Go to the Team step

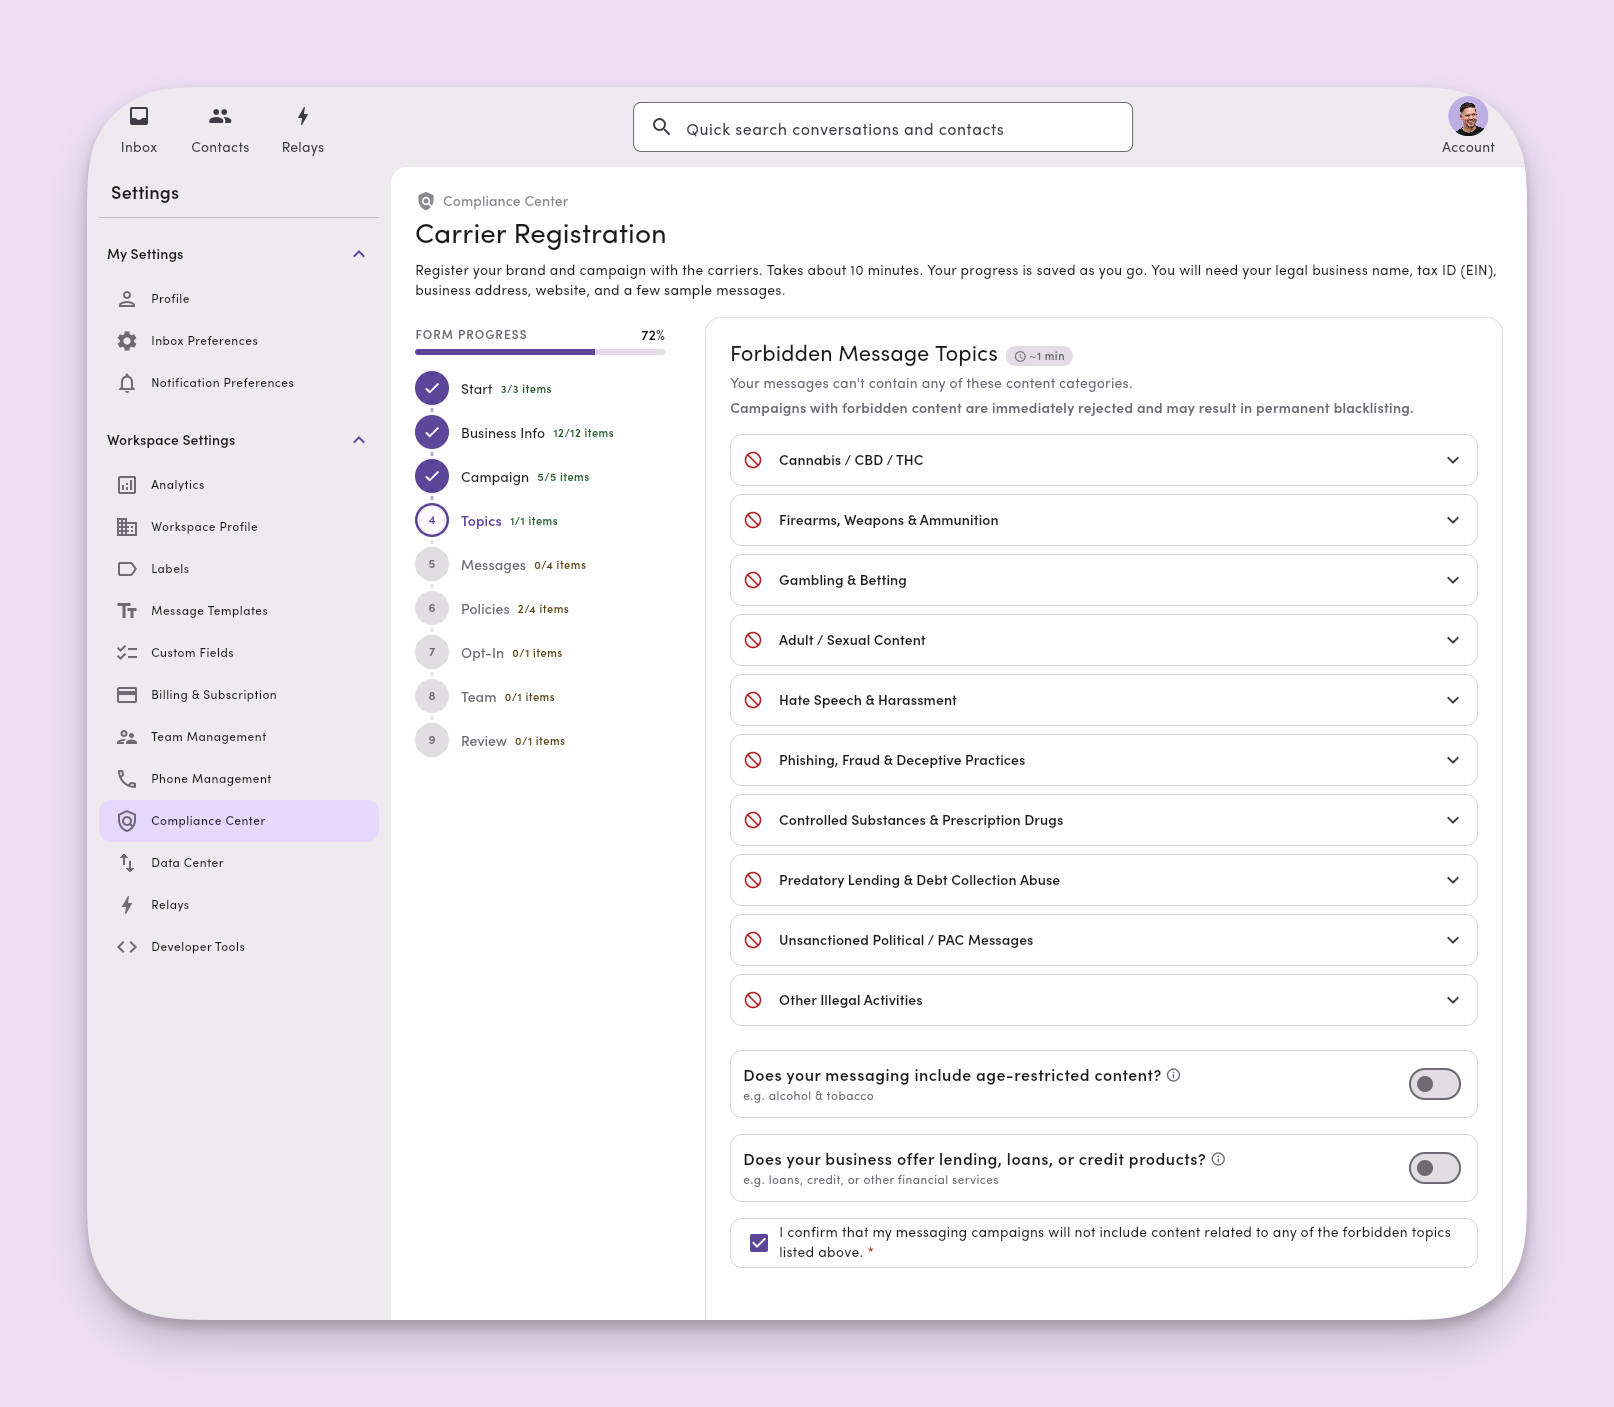click(x=485, y=697)
